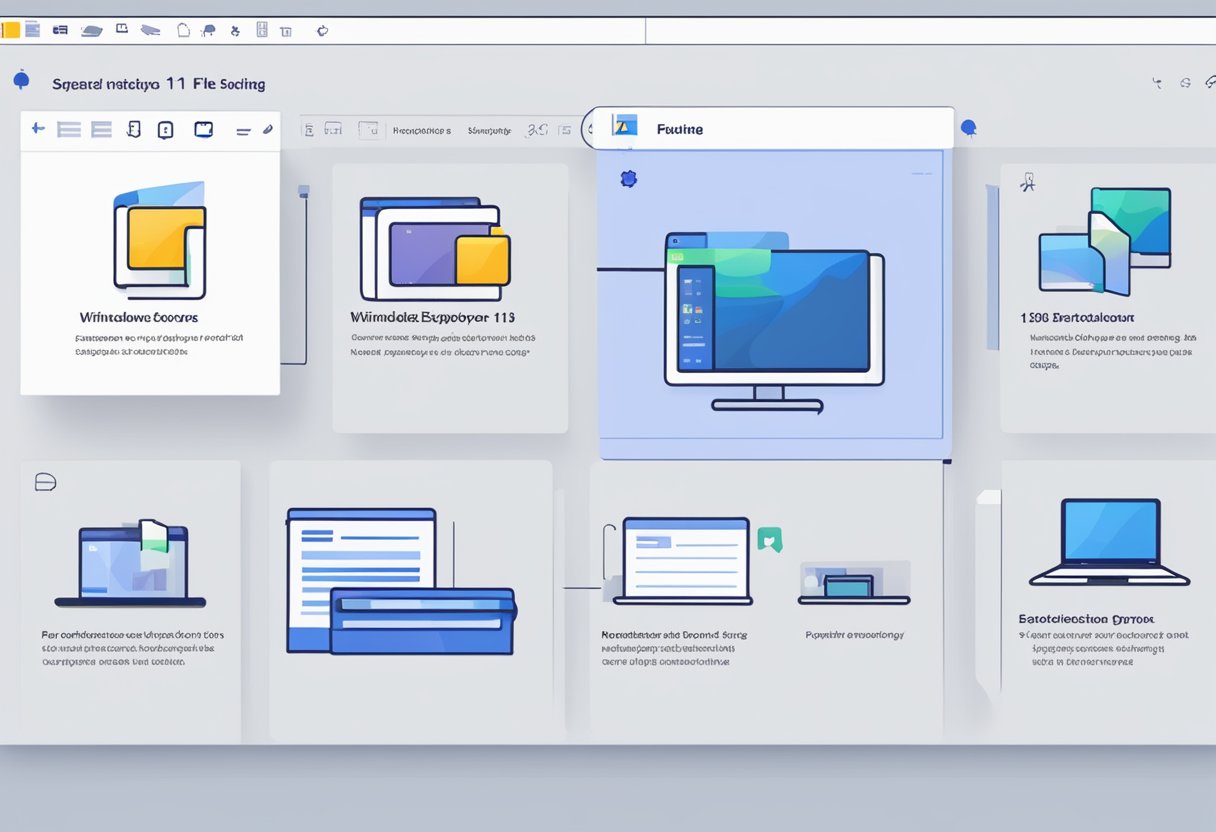Click the blue pin icon beside the page title
1216x832 pixels.
tap(21, 80)
